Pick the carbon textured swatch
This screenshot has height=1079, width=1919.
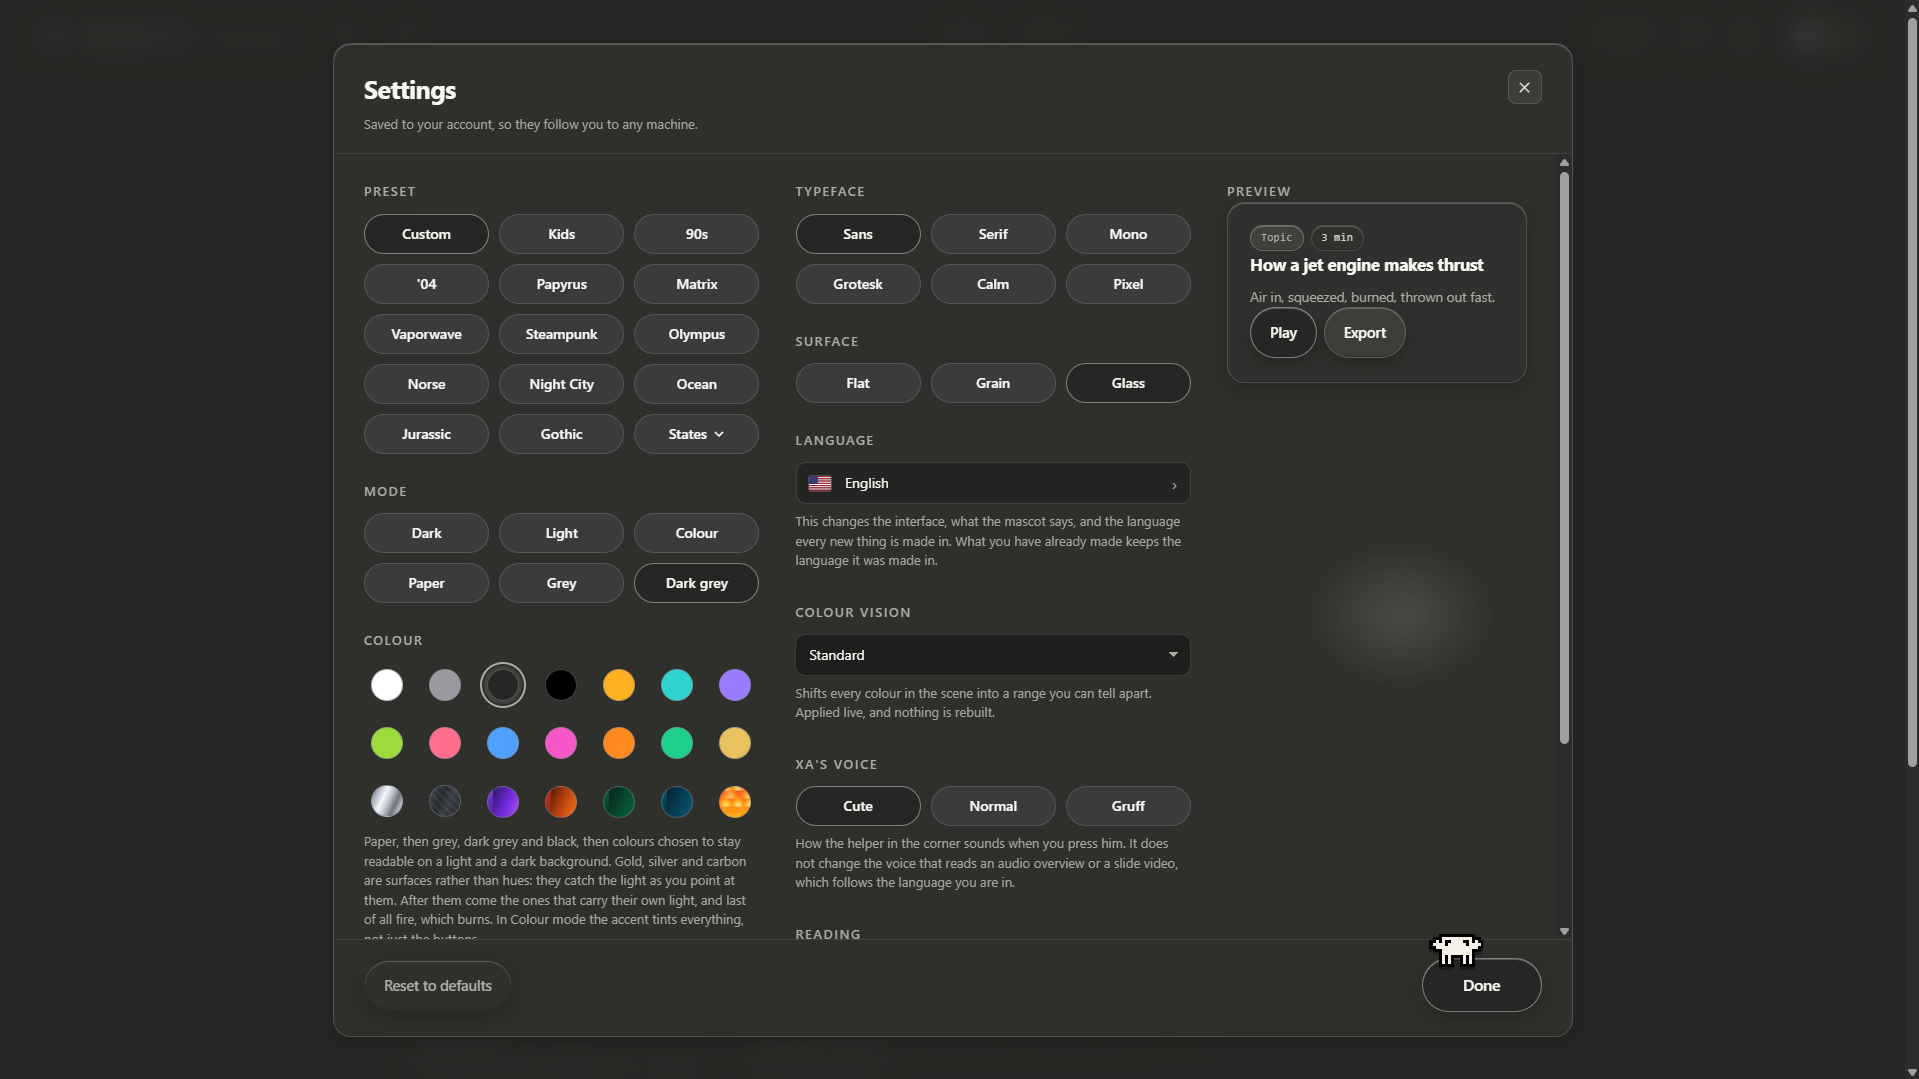(445, 801)
